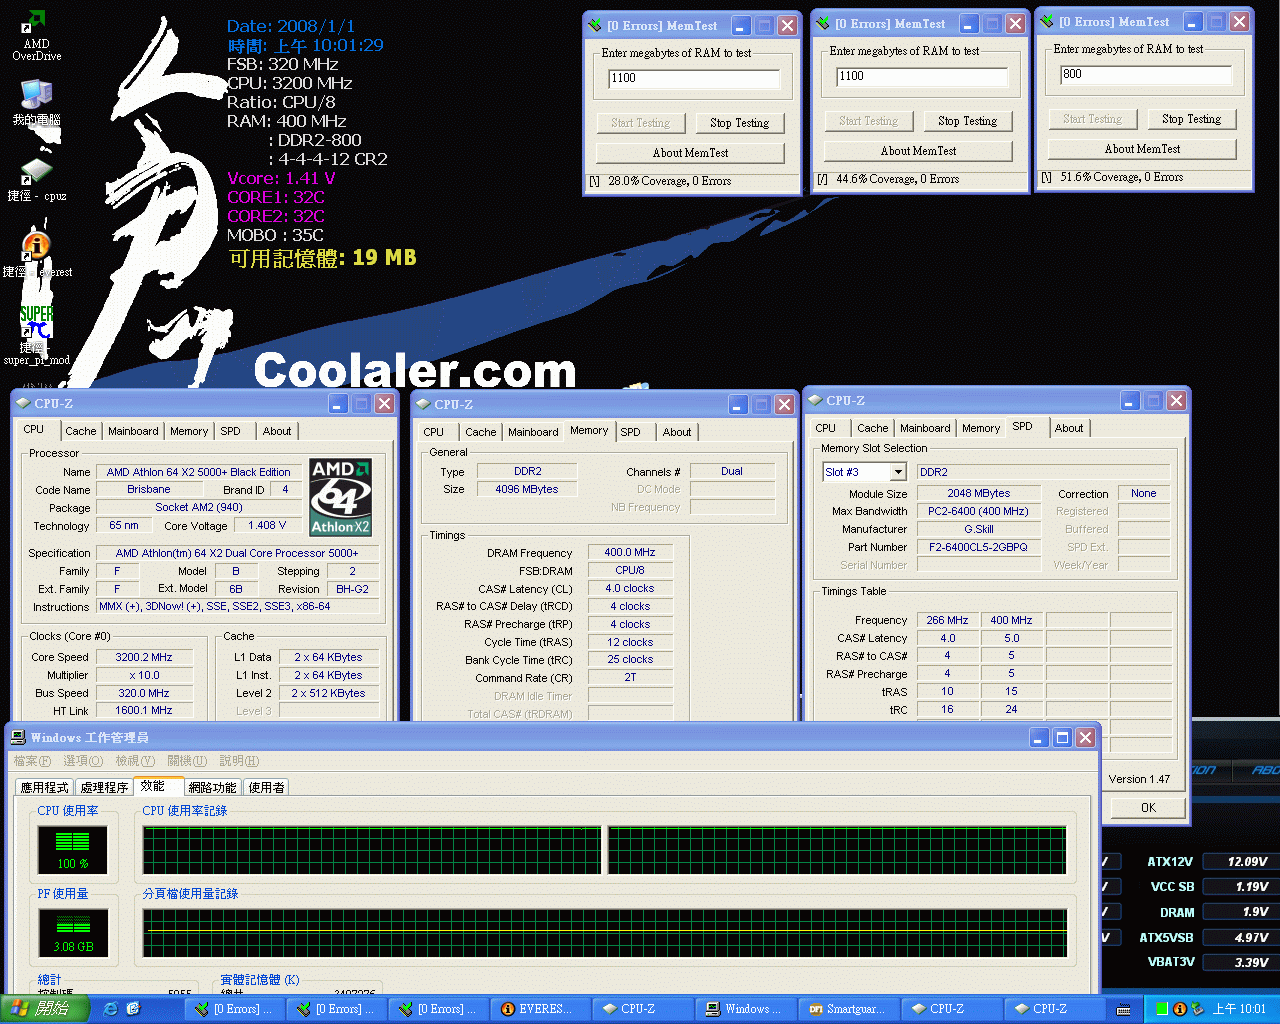Open the Slot #3 memory slot dropdown
Screen dimensions: 1280x1024
coord(865,472)
